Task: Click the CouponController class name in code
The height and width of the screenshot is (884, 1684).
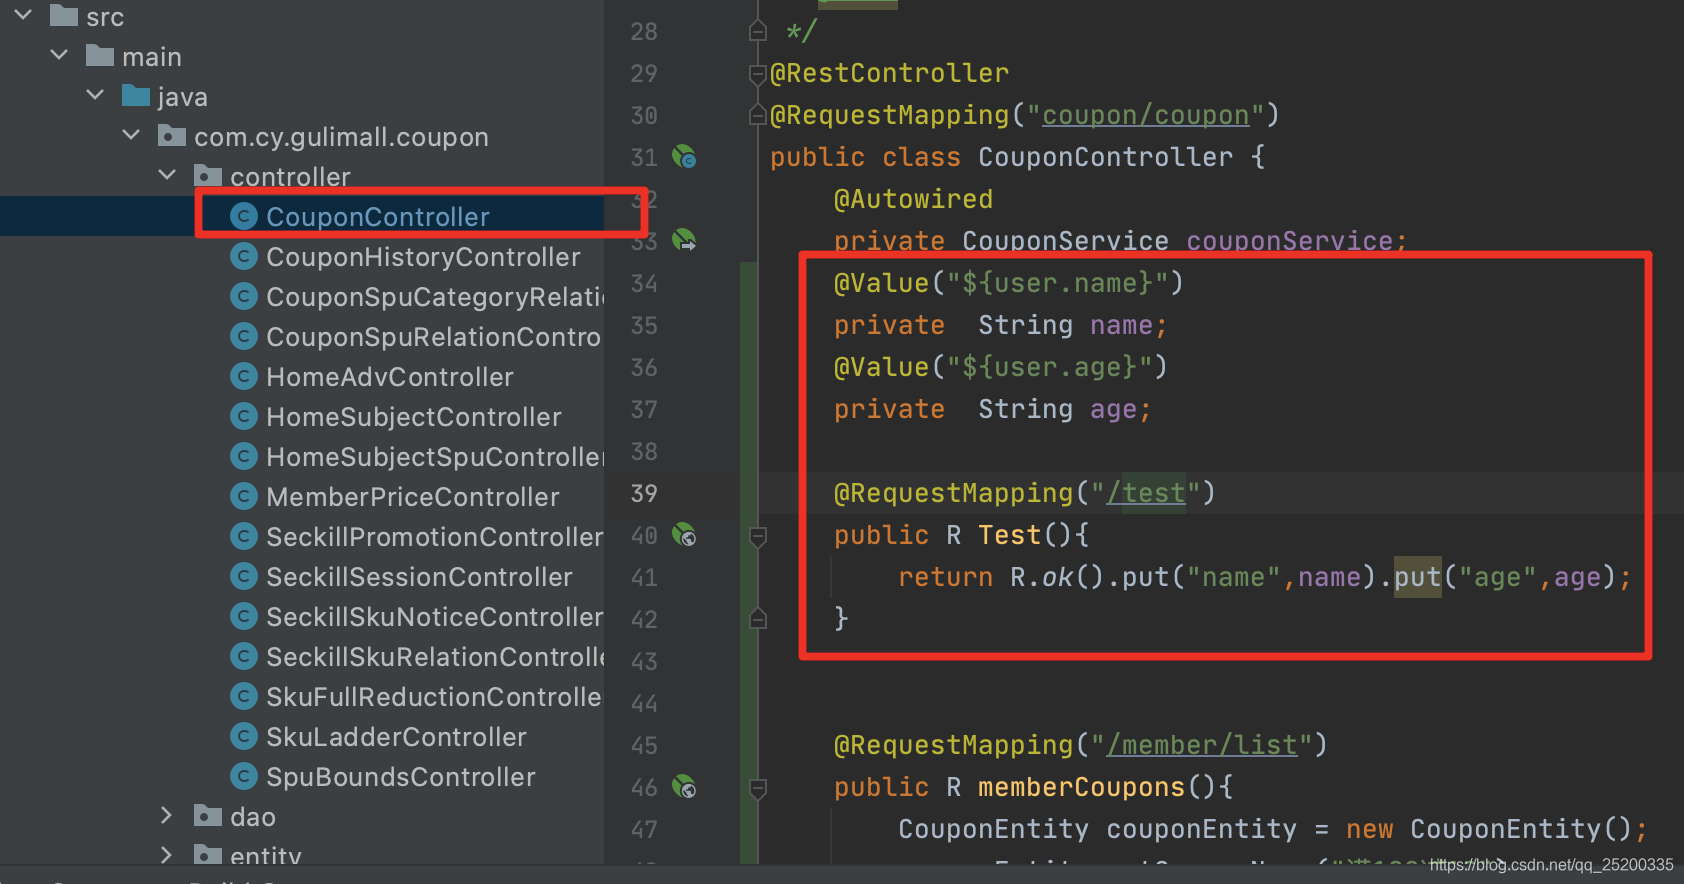Action: 1106,157
